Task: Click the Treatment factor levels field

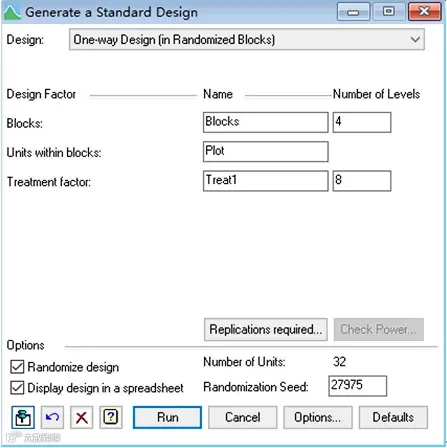Action: click(362, 181)
